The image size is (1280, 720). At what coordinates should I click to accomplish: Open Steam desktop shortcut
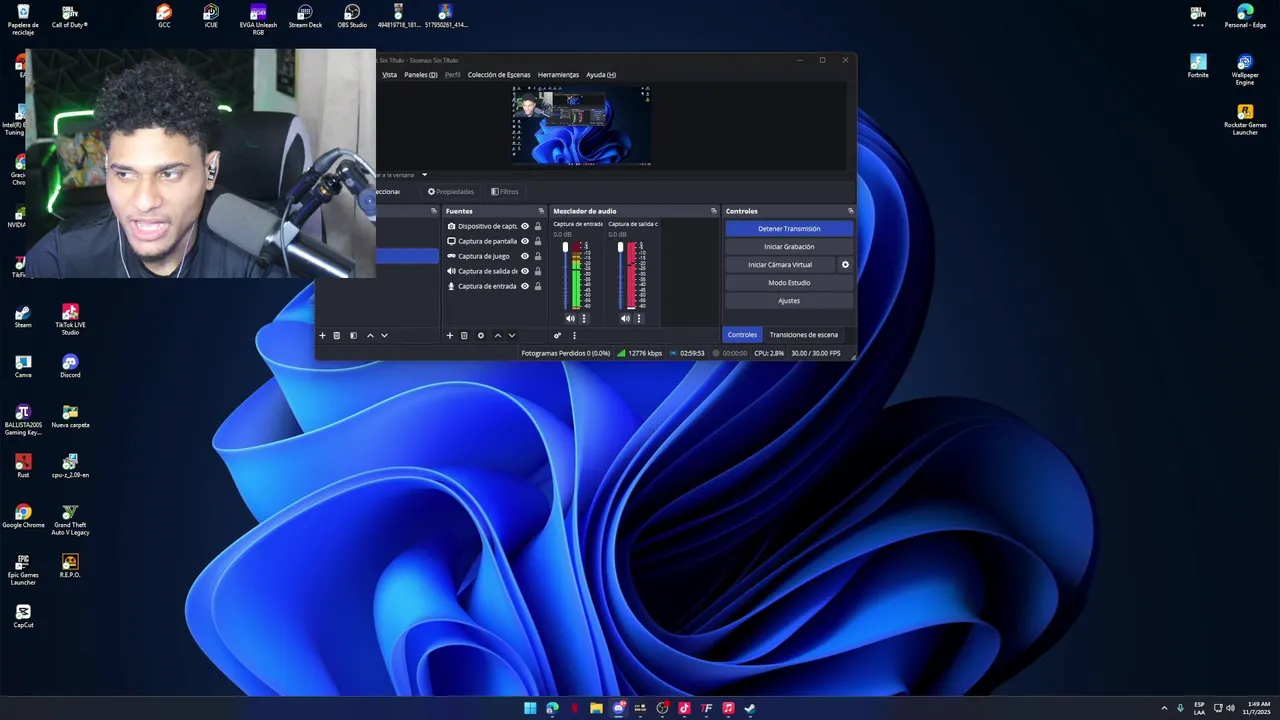click(x=23, y=317)
